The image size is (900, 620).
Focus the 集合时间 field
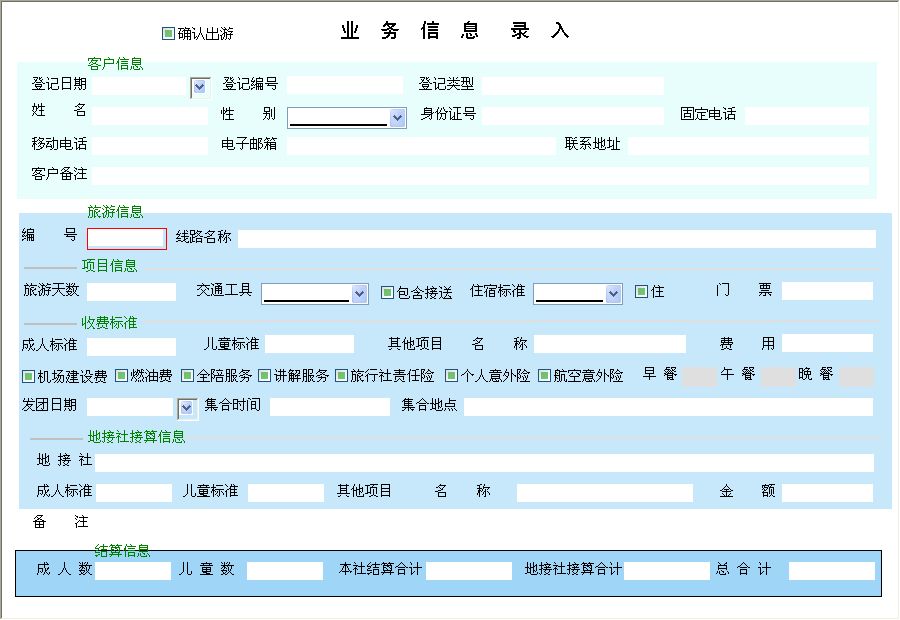pos(330,407)
